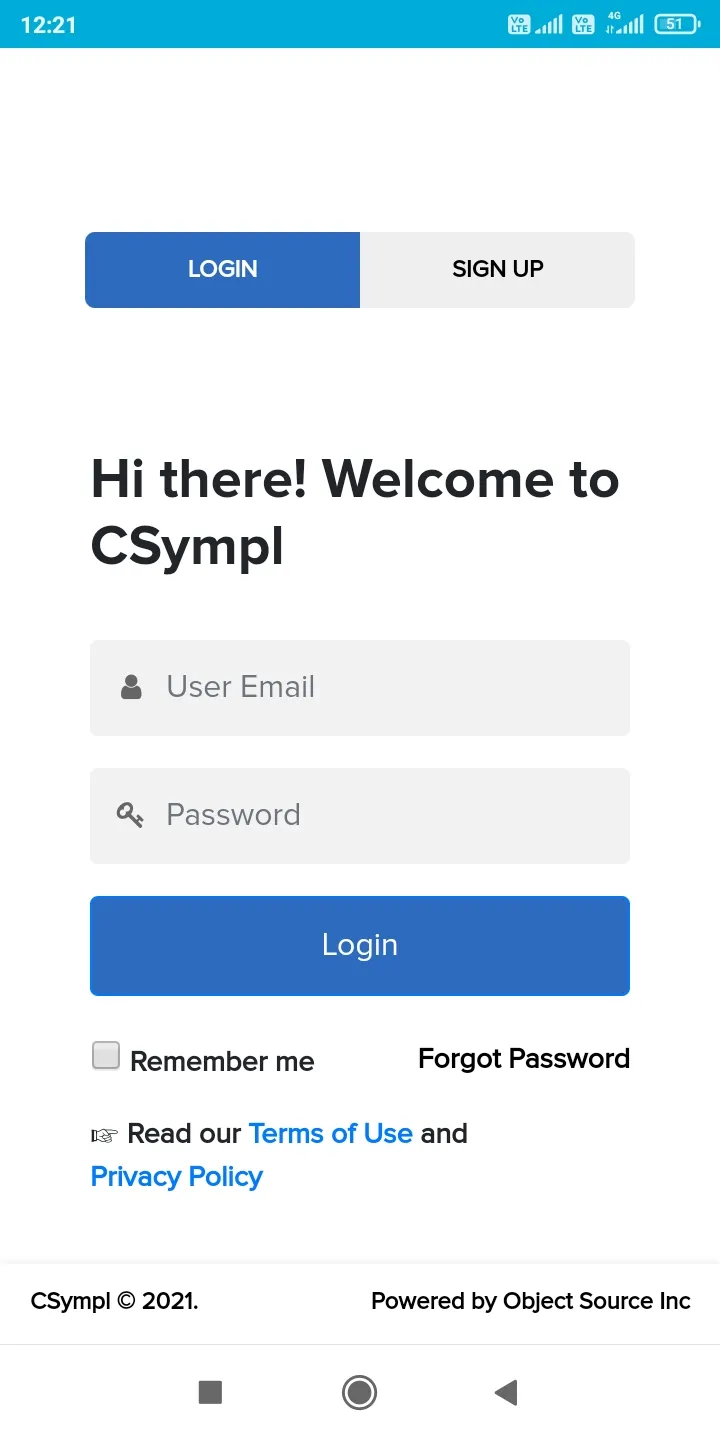The image size is (720, 1440).
Task: Enable the Remember me checkbox
Action: (x=106, y=1056)
